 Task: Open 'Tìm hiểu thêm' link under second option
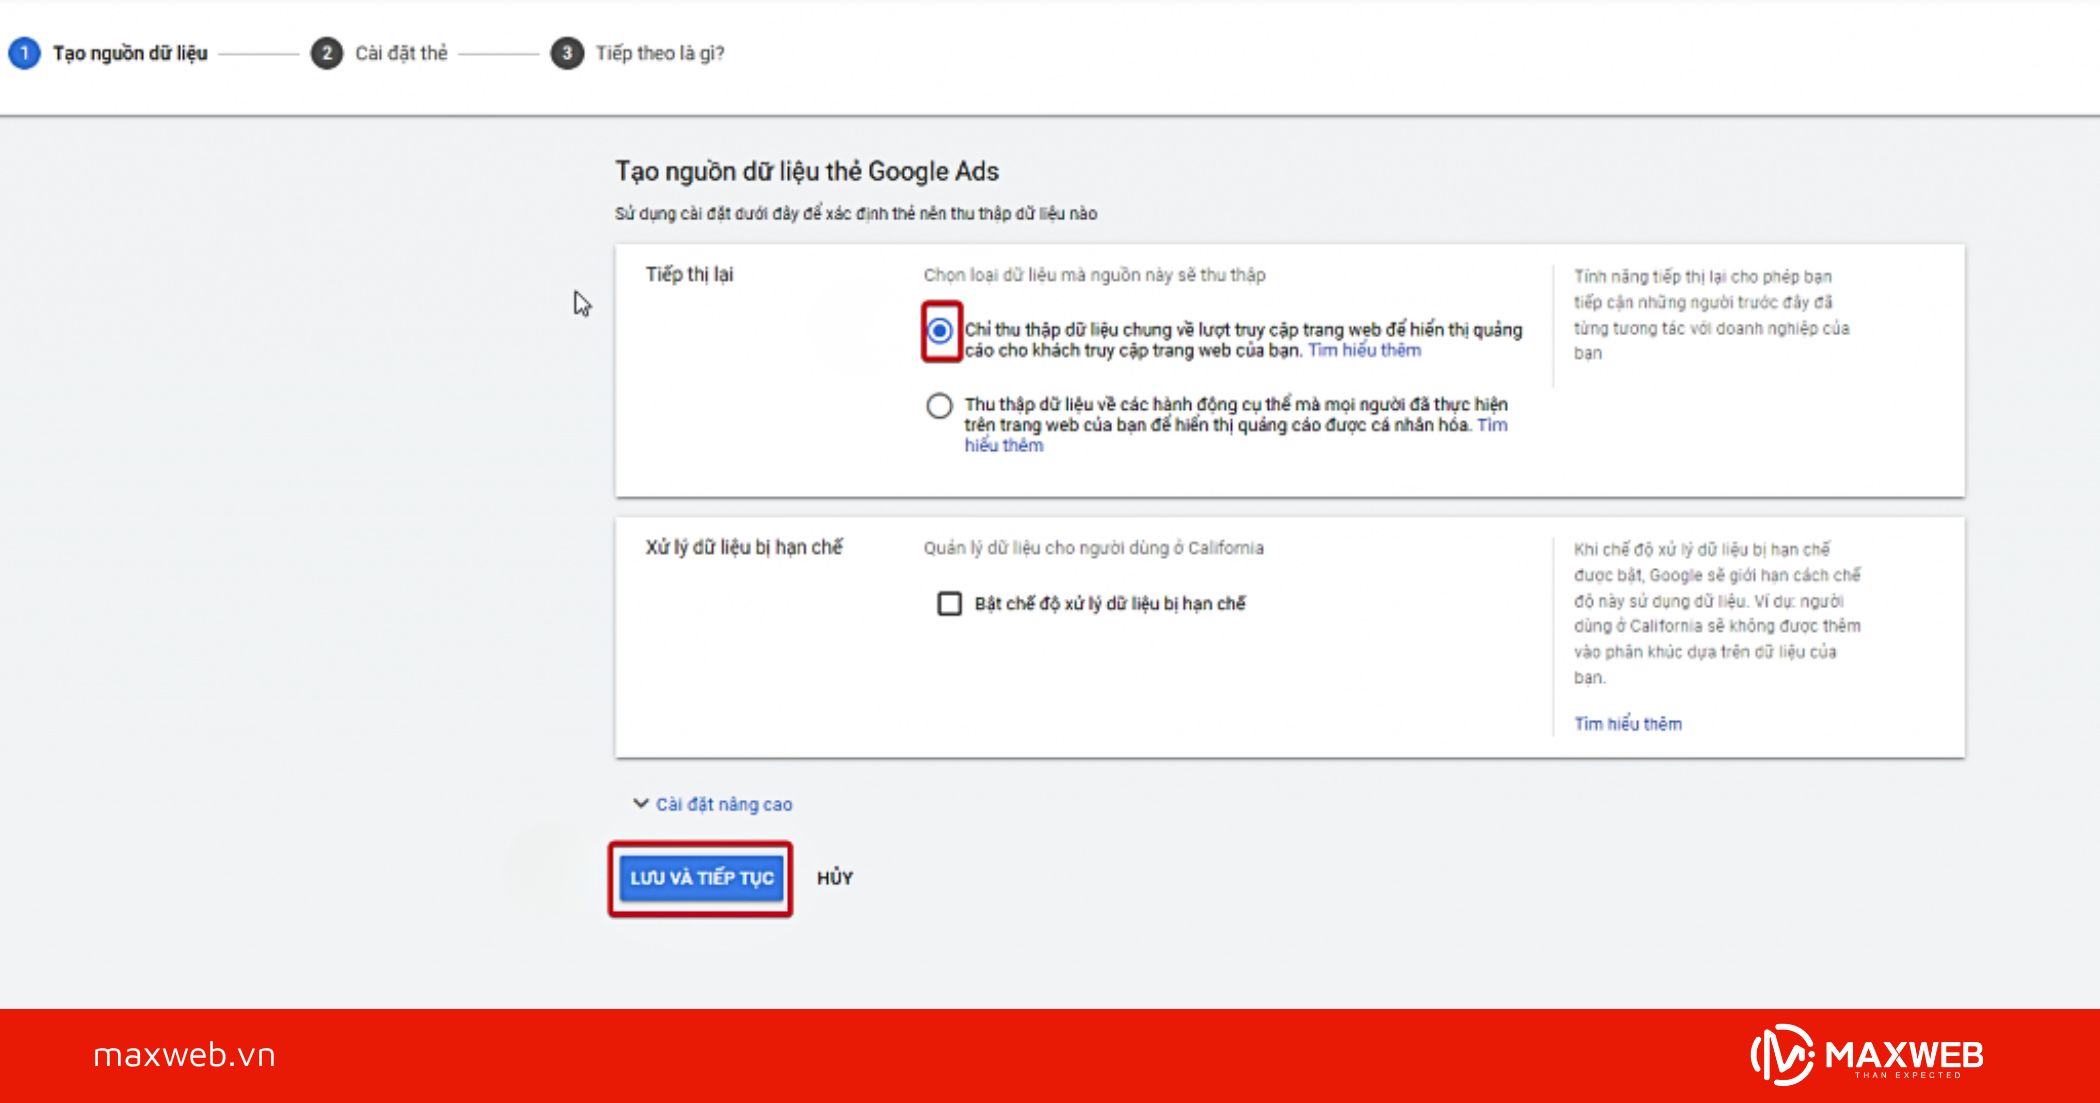click(1003, 445)
